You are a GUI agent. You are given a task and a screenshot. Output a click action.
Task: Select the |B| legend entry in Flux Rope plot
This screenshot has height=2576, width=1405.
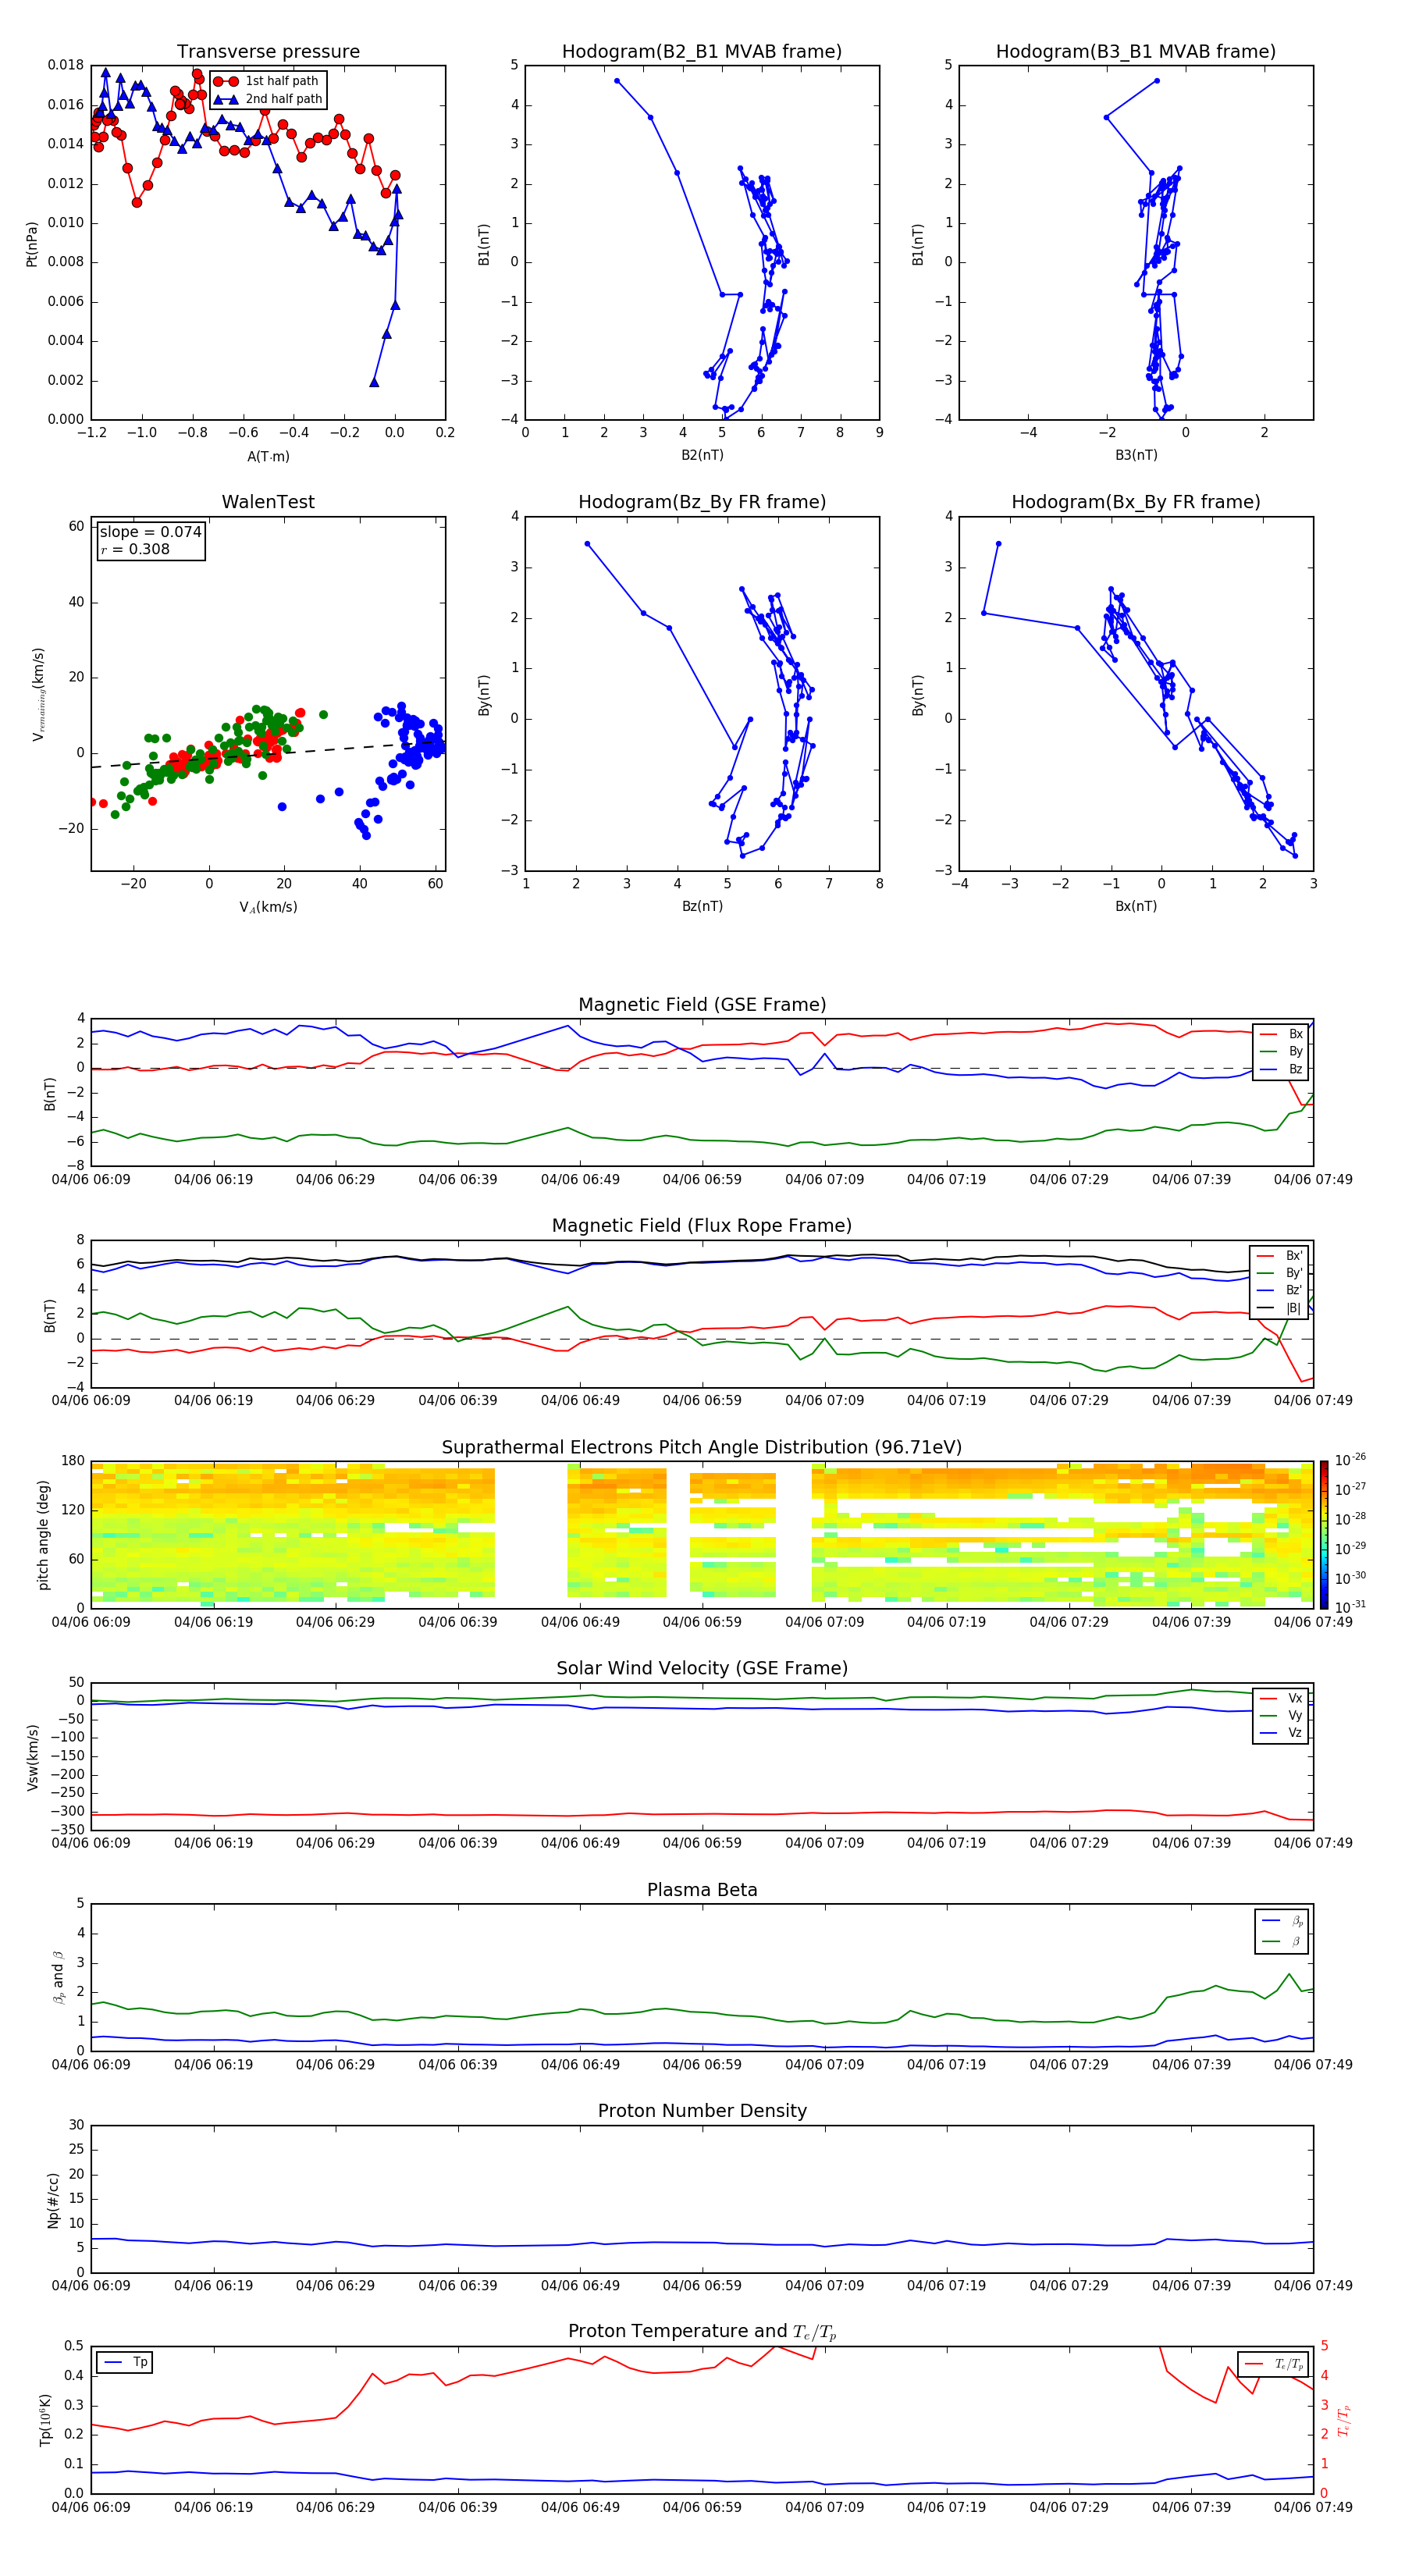[x=1280, y=1308]
